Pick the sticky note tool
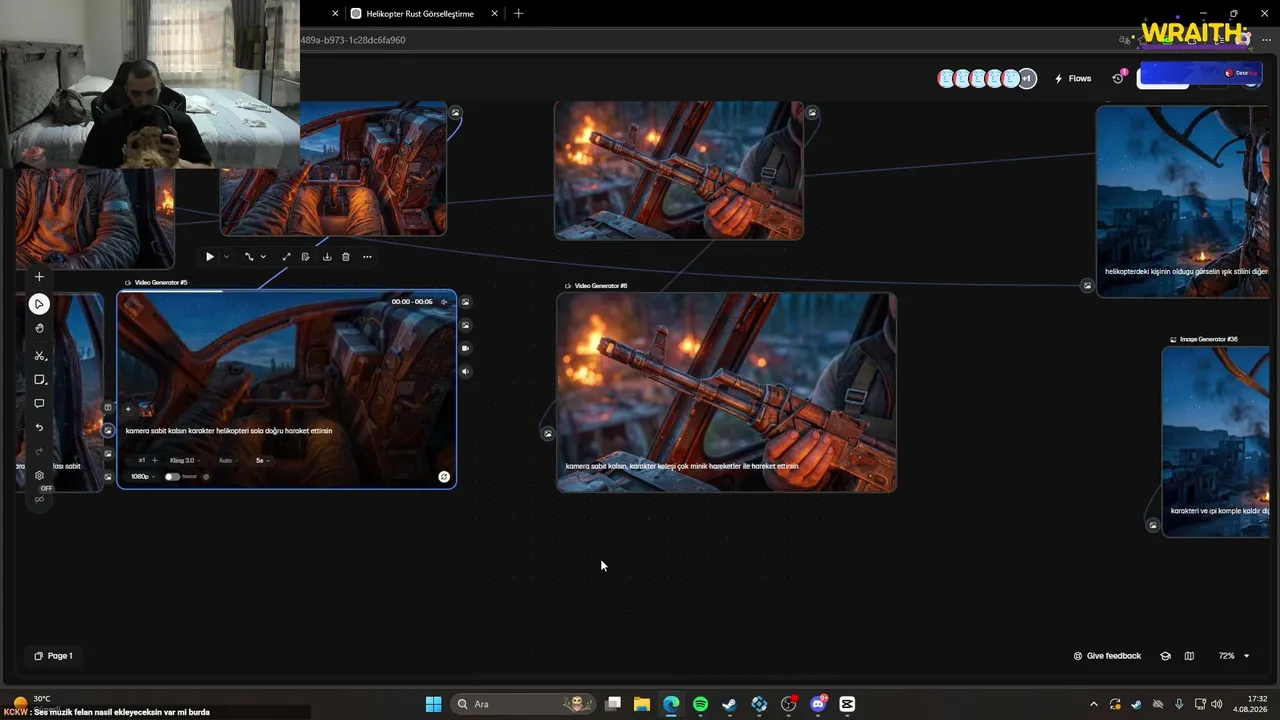1280x720 pixels. (x=39, y=380)
